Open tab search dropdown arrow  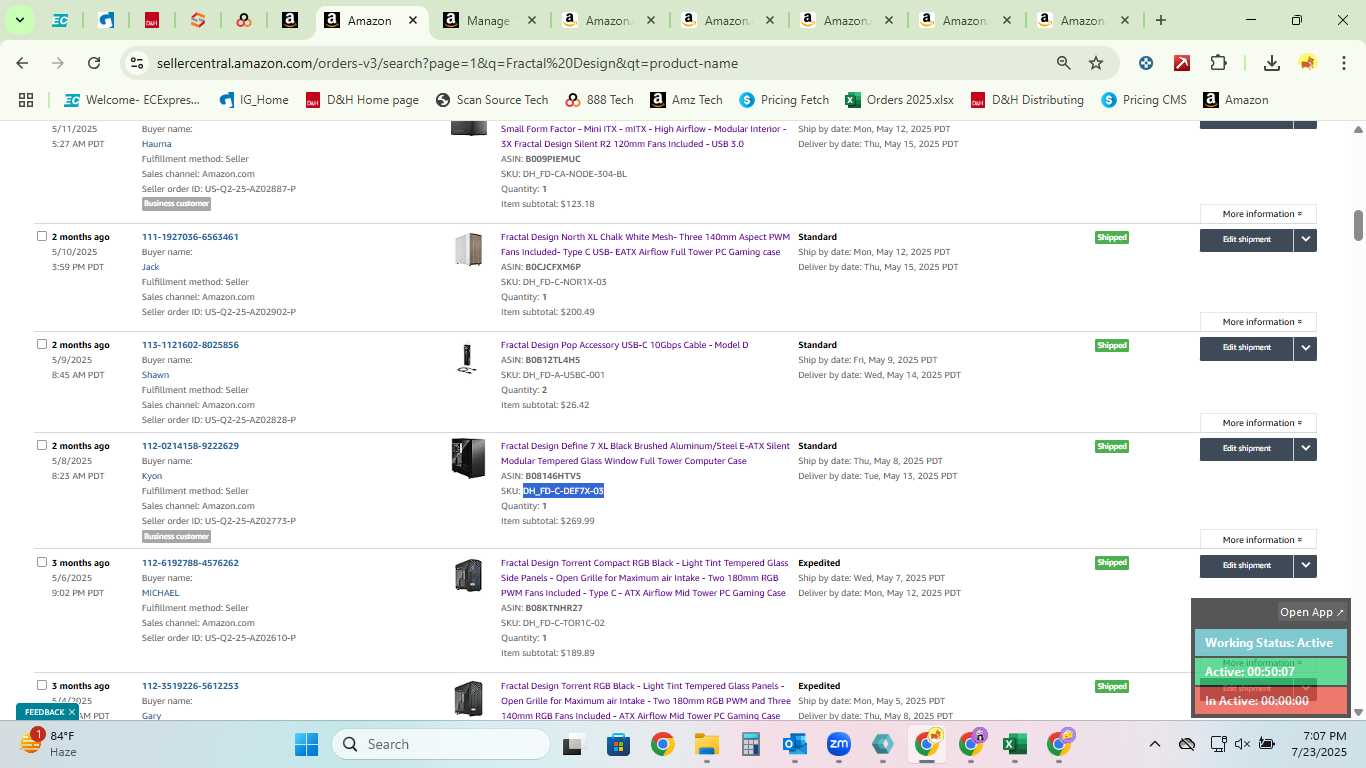19,20
